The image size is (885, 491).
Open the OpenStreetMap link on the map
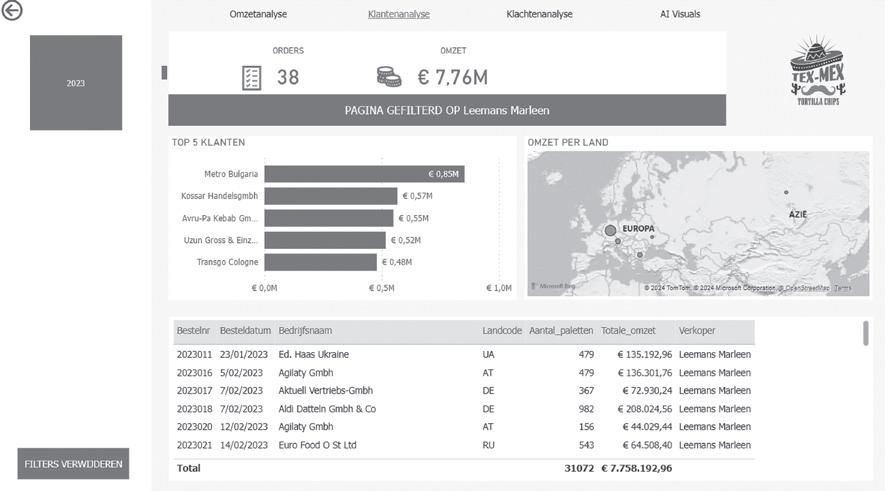pyautogui.click(x=807, y=288)
